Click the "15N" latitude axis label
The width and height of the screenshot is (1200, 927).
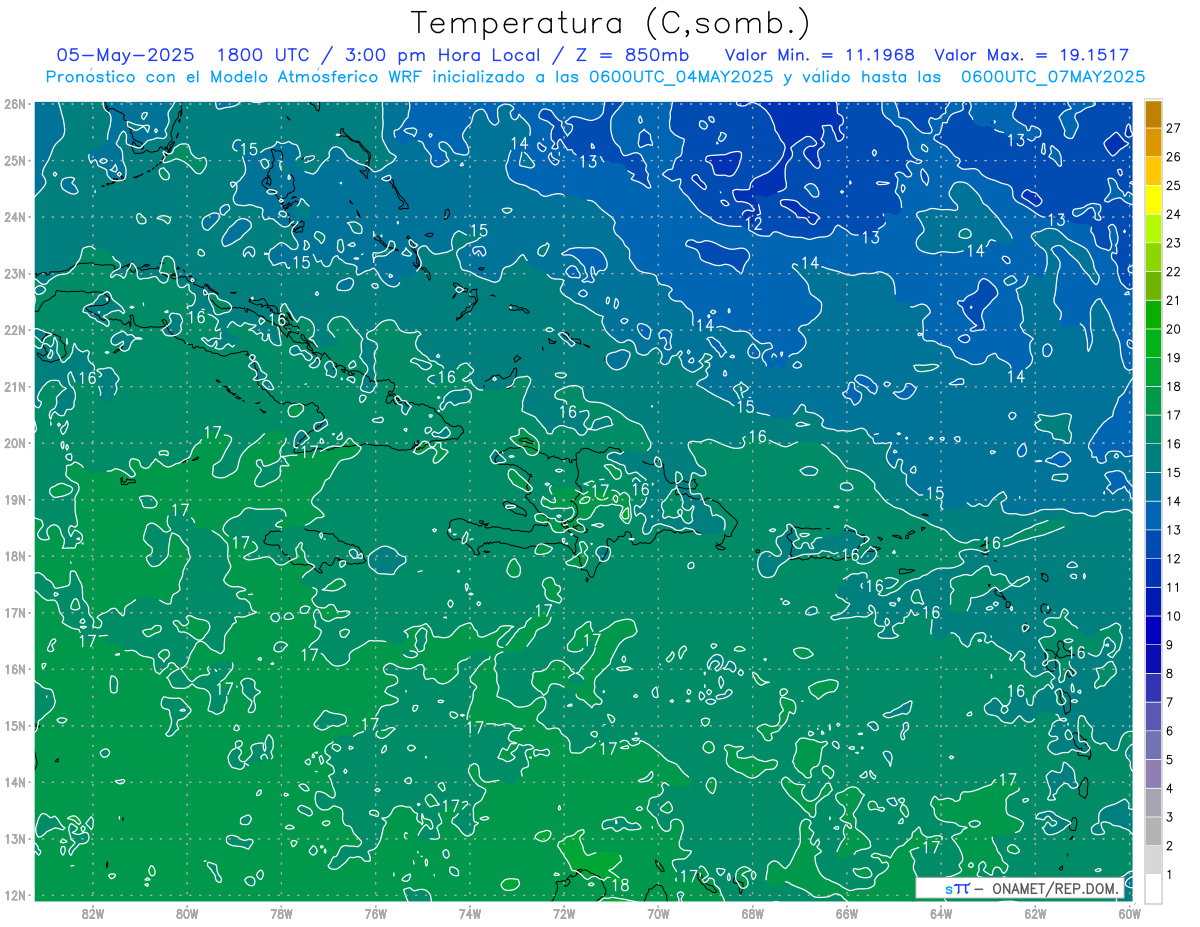tap(15, 725)
